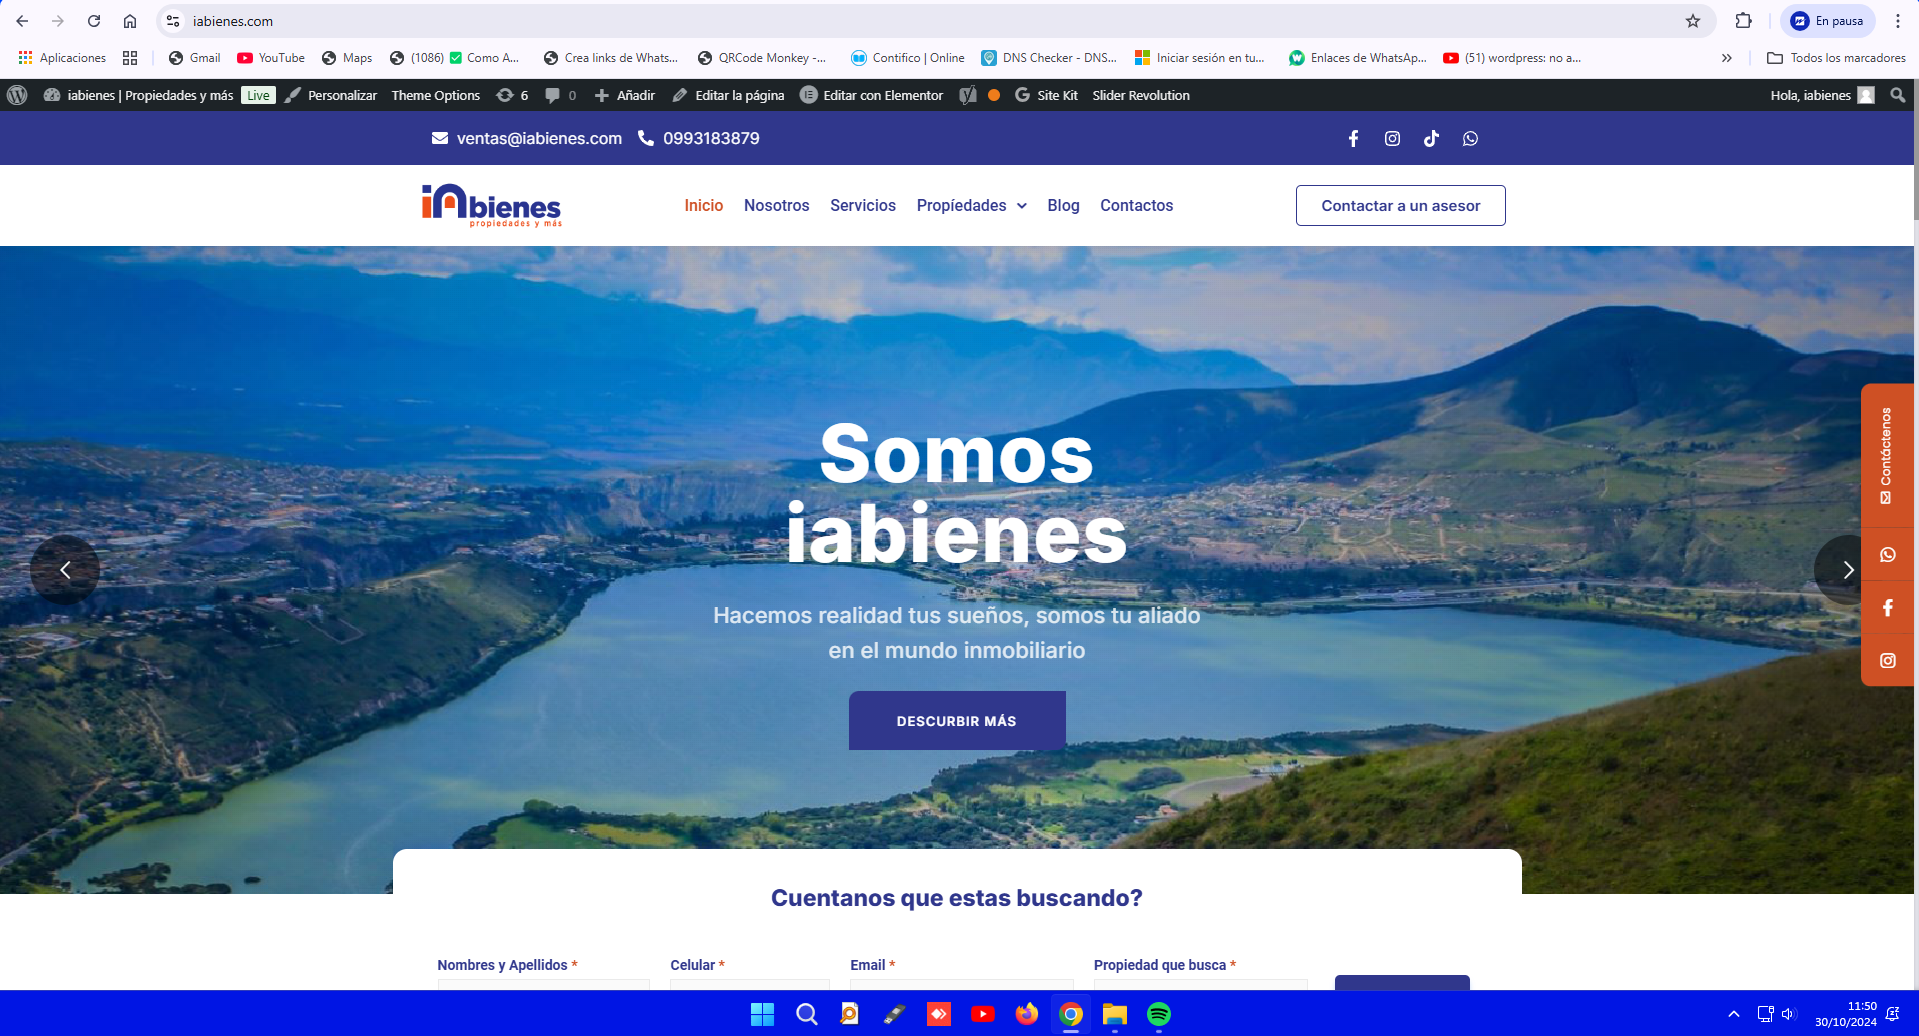This screenshot has width=1919, height=1036.
Task: Open the WordPress logo admin menu
Action: point(17,95)
